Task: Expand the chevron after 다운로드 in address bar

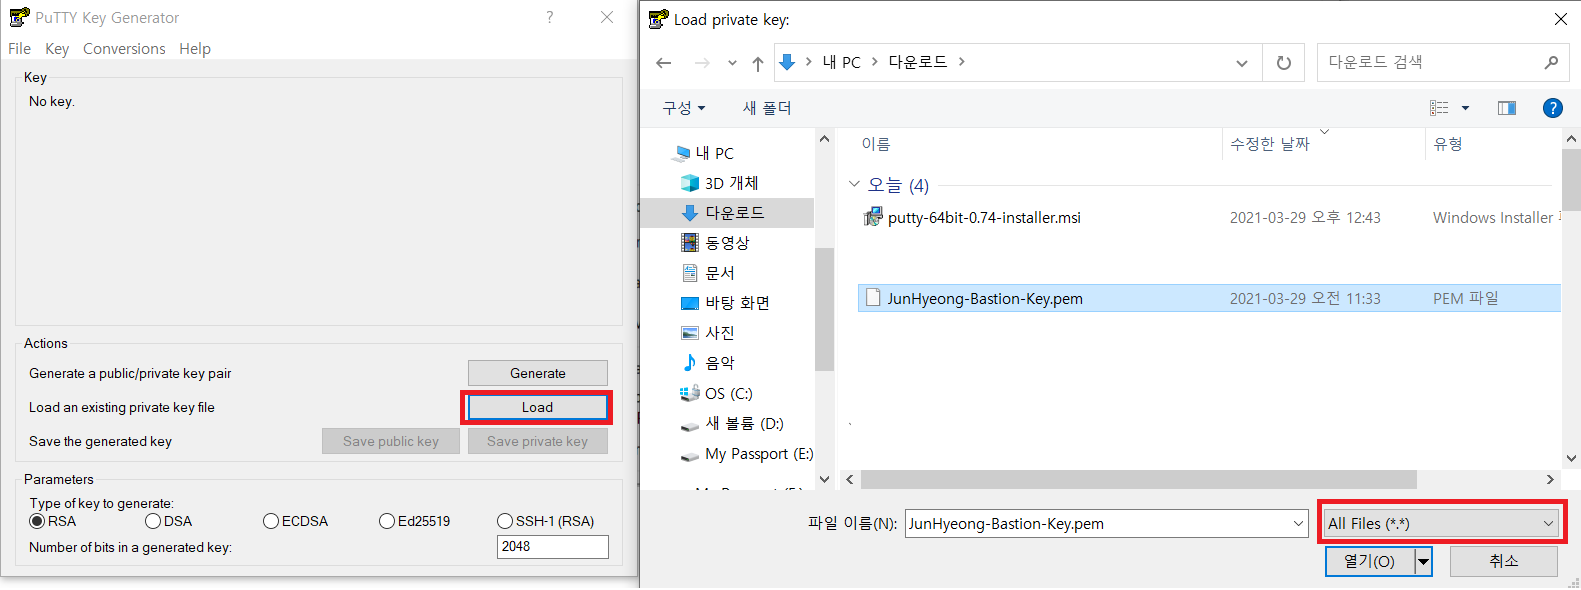Action: [962, 62]
